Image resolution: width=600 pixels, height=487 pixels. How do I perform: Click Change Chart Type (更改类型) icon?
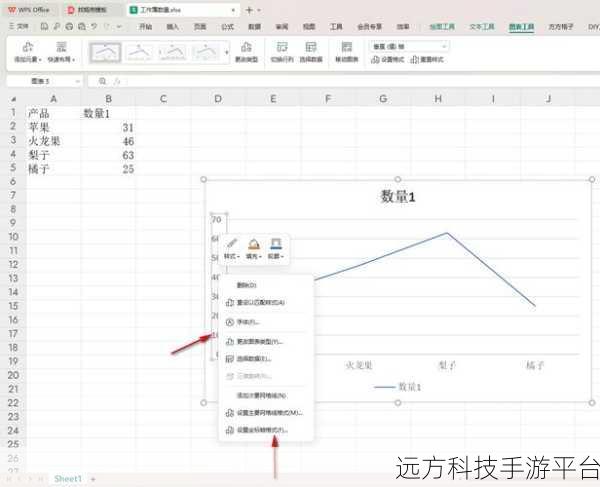(246, 52)
